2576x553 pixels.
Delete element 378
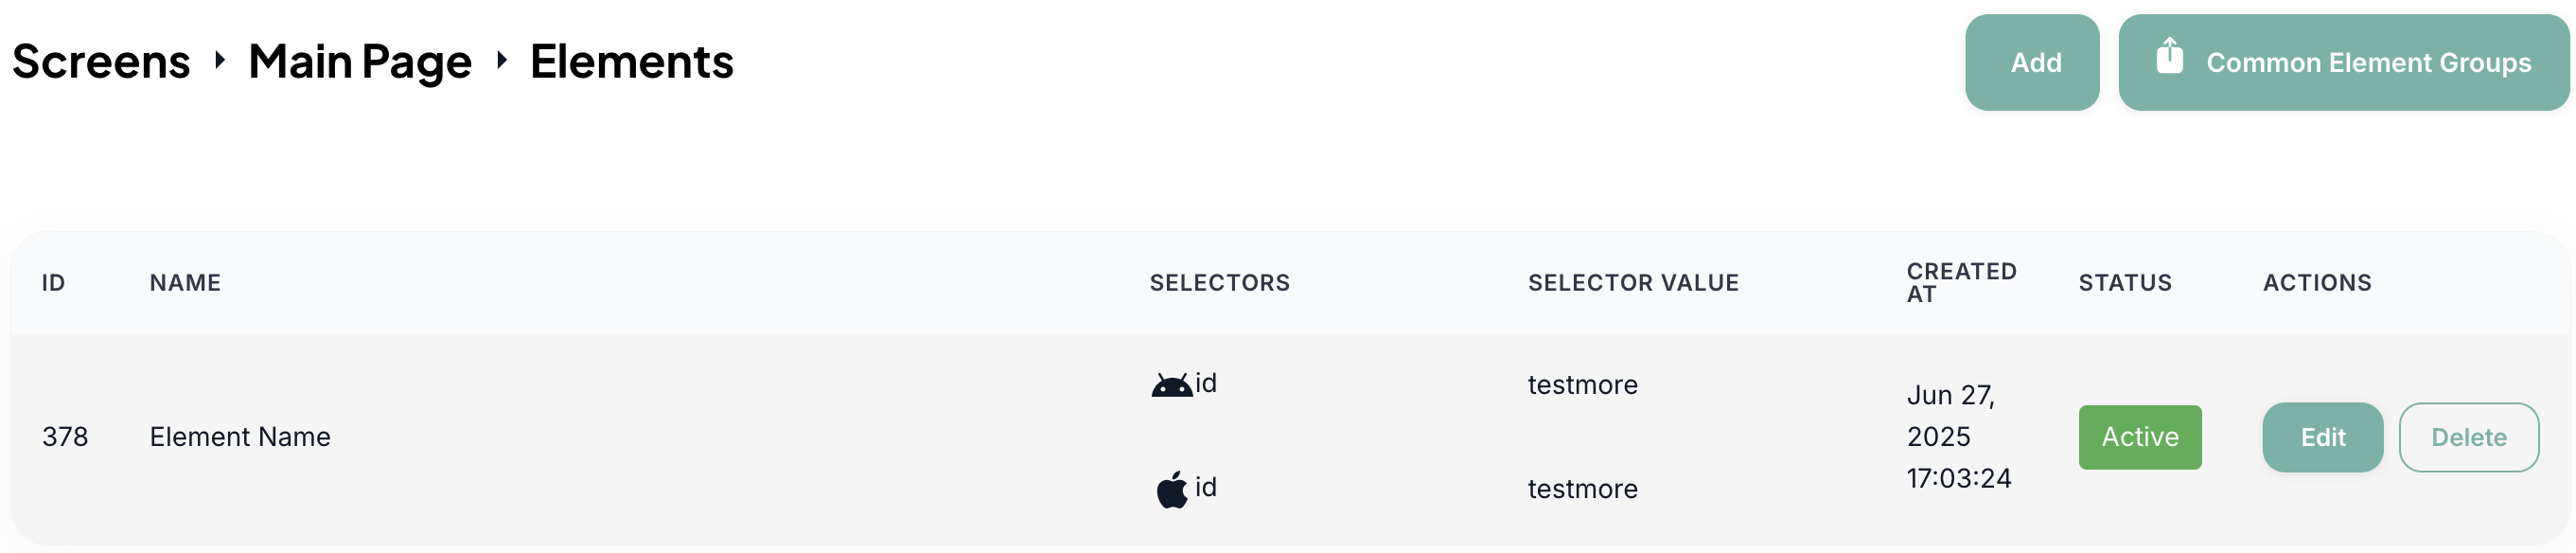point(2468,437)
